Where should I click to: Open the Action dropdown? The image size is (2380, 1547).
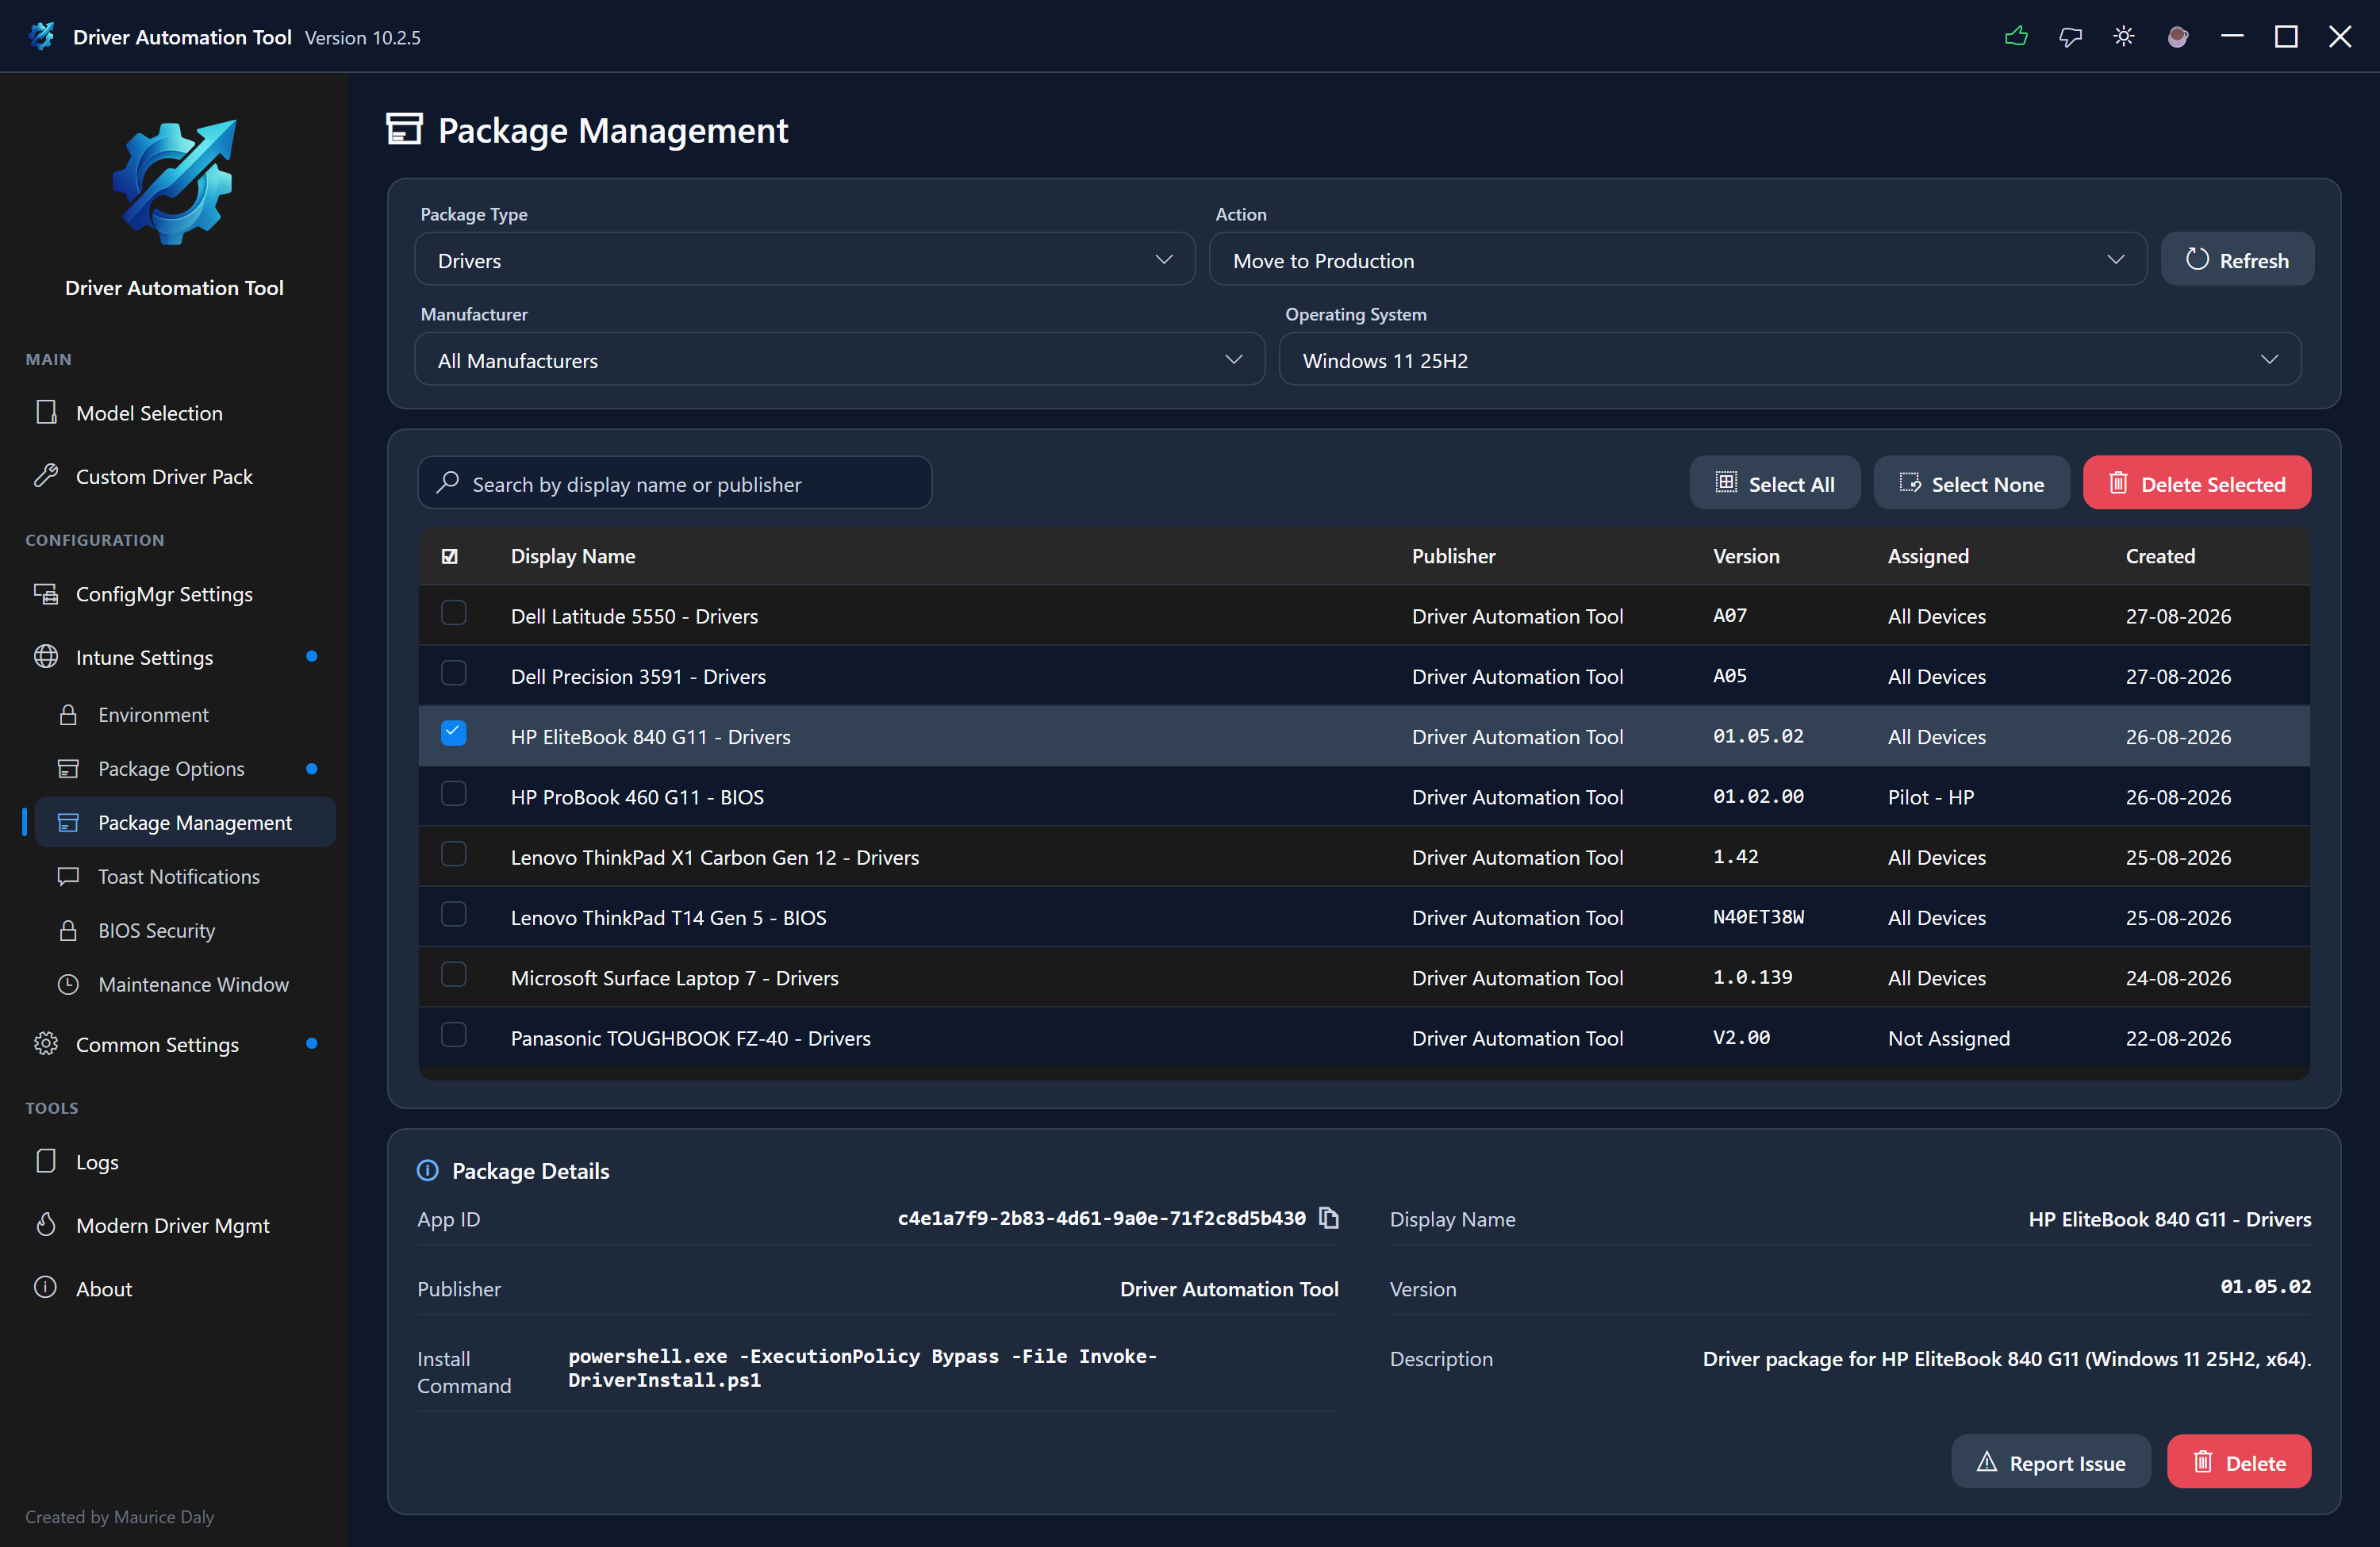pyautogui.click(x=1678, y=260)
